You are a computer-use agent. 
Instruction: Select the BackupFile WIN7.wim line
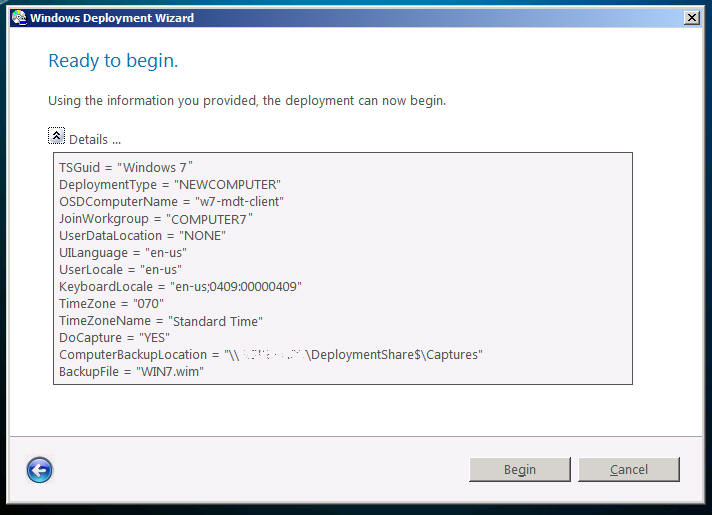pyautogui.click(x=125, y=371)
